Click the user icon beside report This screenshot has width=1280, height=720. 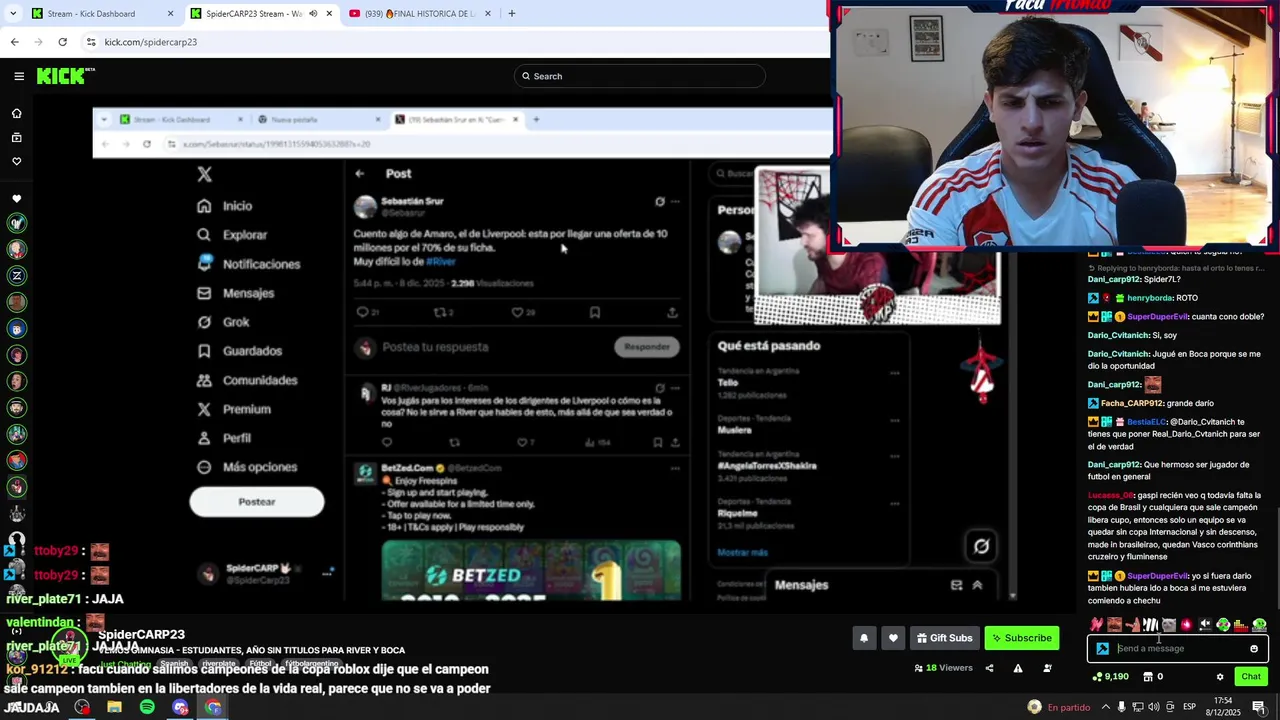pyautogui.click(x=1047, y=668)
